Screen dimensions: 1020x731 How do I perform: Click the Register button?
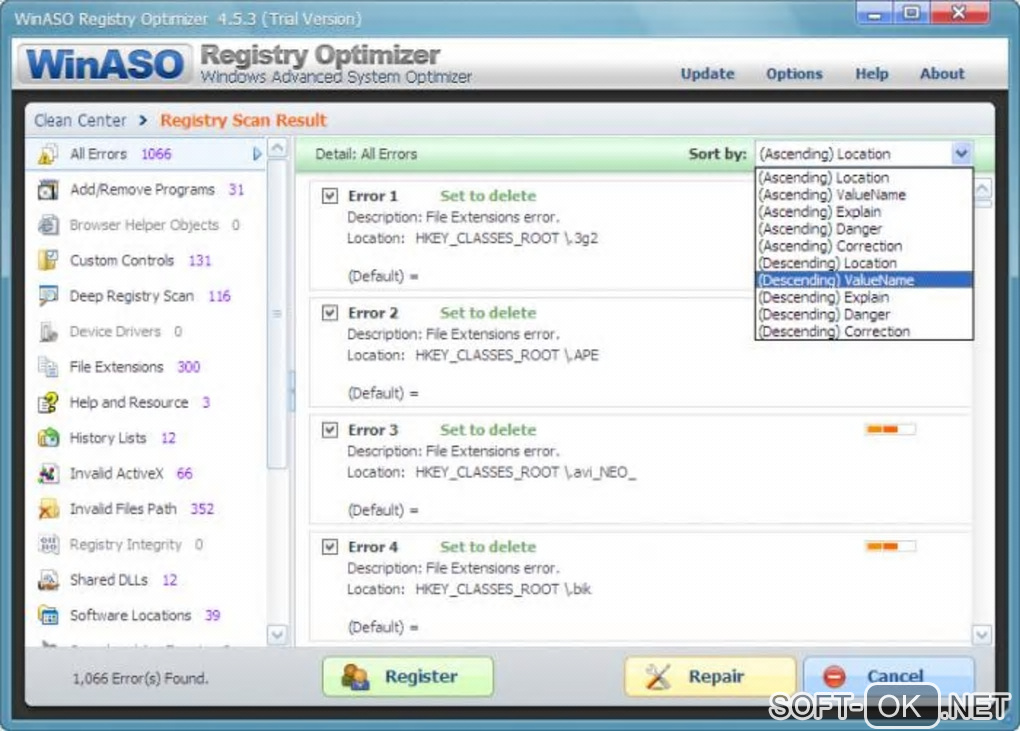pyautogui.click(x=408, y=677)
